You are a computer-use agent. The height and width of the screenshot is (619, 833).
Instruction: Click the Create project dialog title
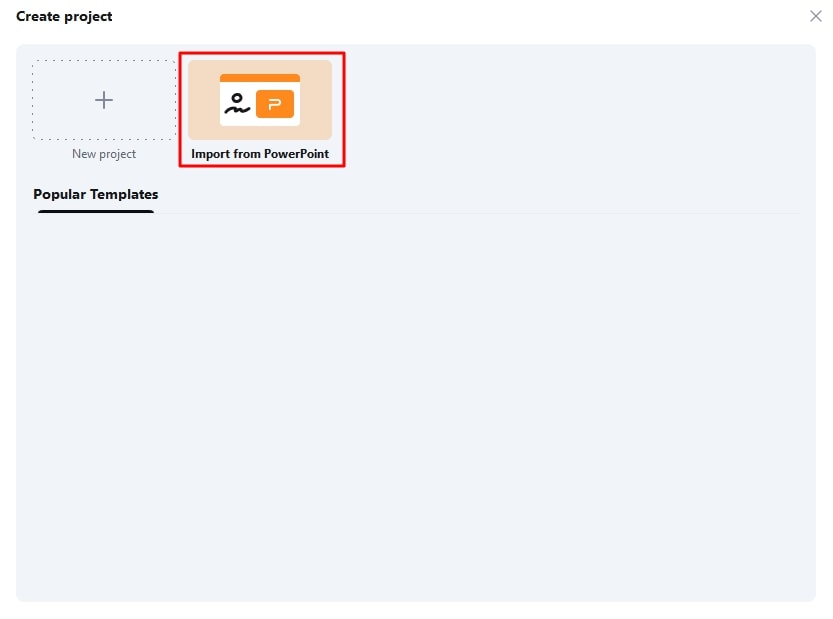64,16
